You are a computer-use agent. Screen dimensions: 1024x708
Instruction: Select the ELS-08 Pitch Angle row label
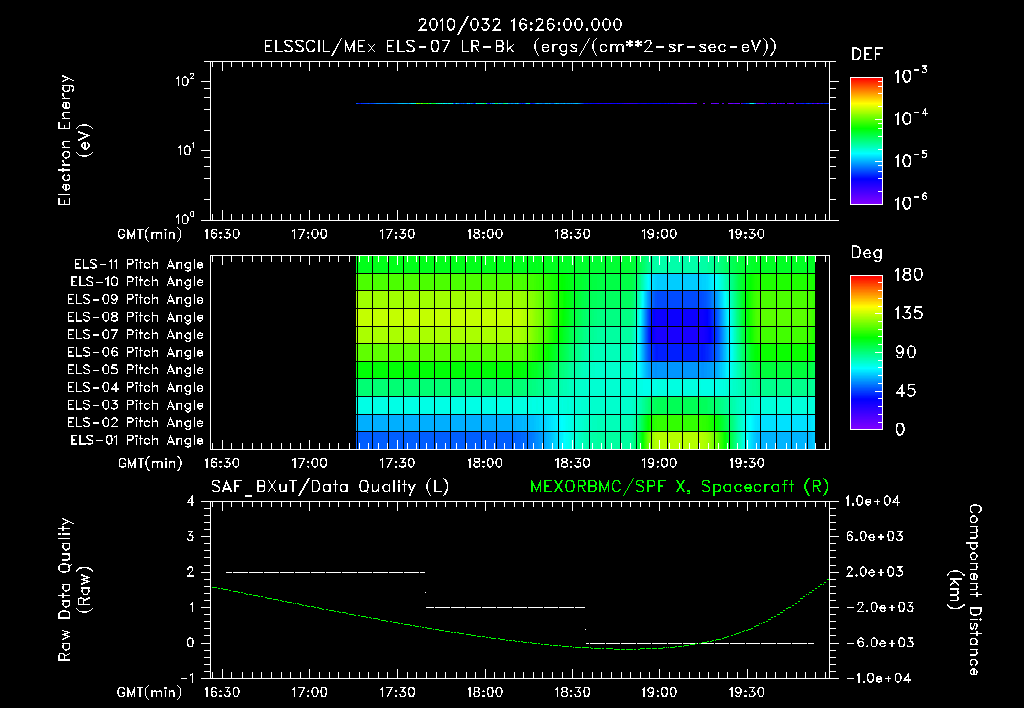136,317
